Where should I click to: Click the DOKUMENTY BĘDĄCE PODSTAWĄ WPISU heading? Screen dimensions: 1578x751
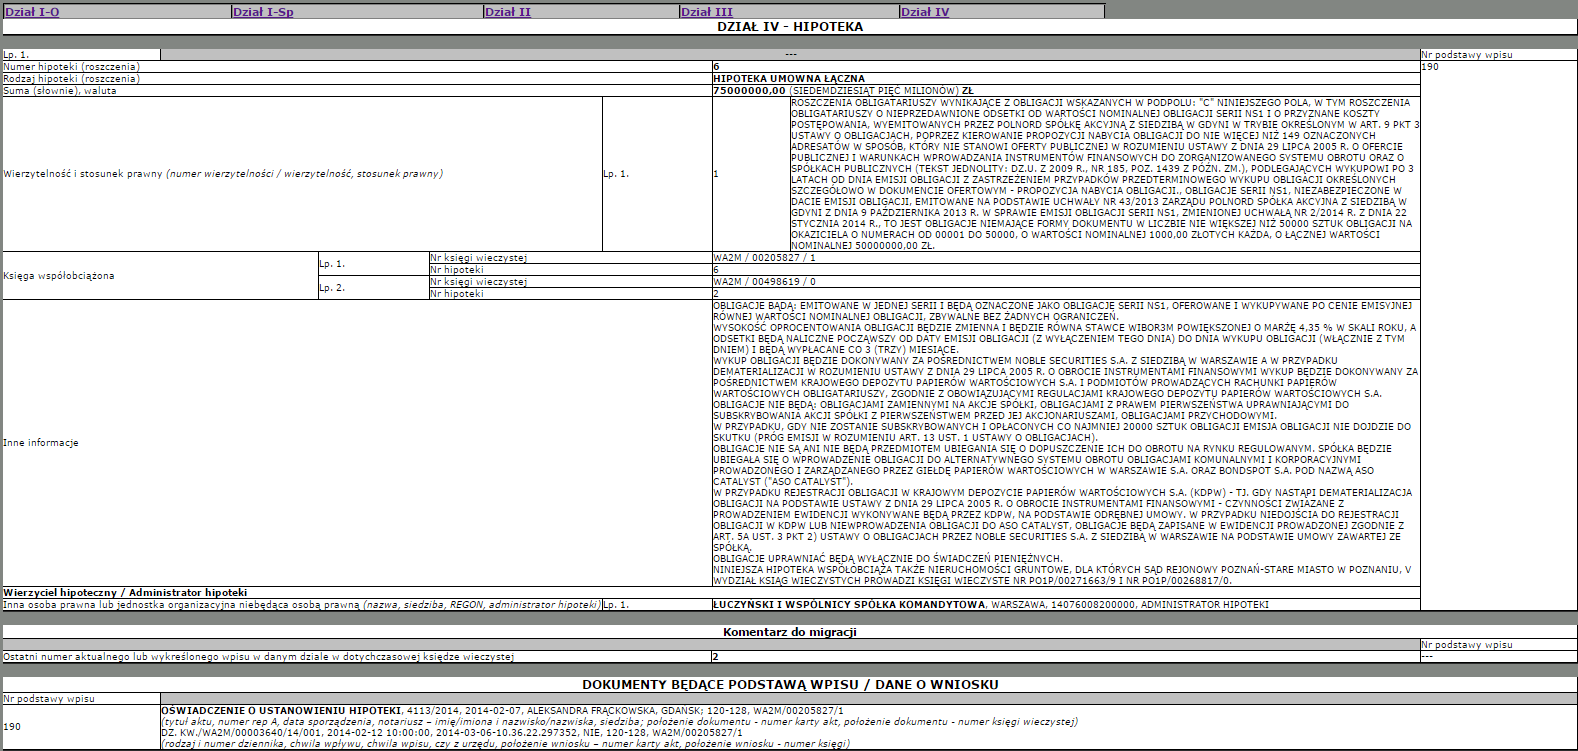coord(790,685)
